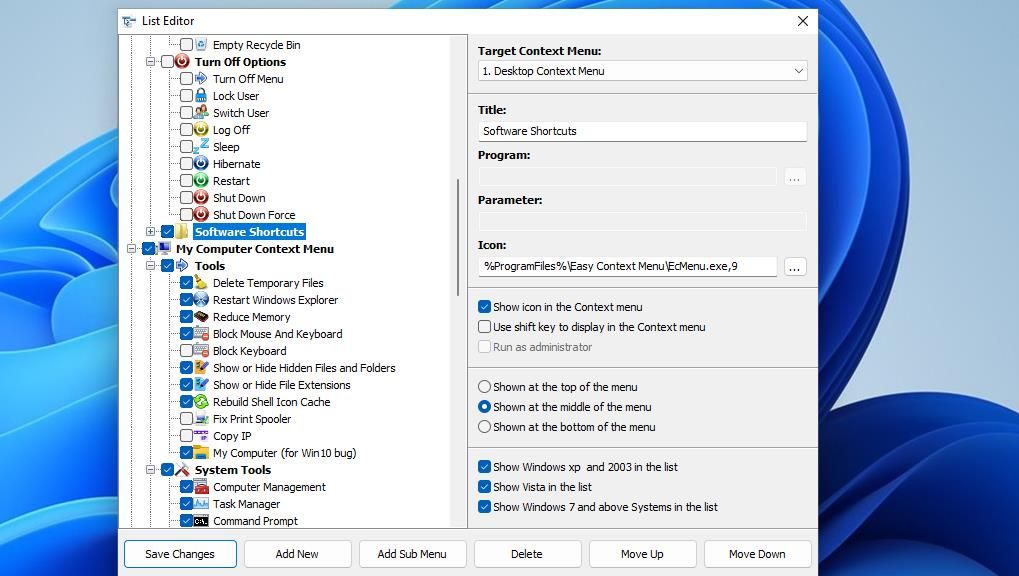Select Shown at the top of the menu
Screen dimensions: 1019x576
(x=484, y=387)
